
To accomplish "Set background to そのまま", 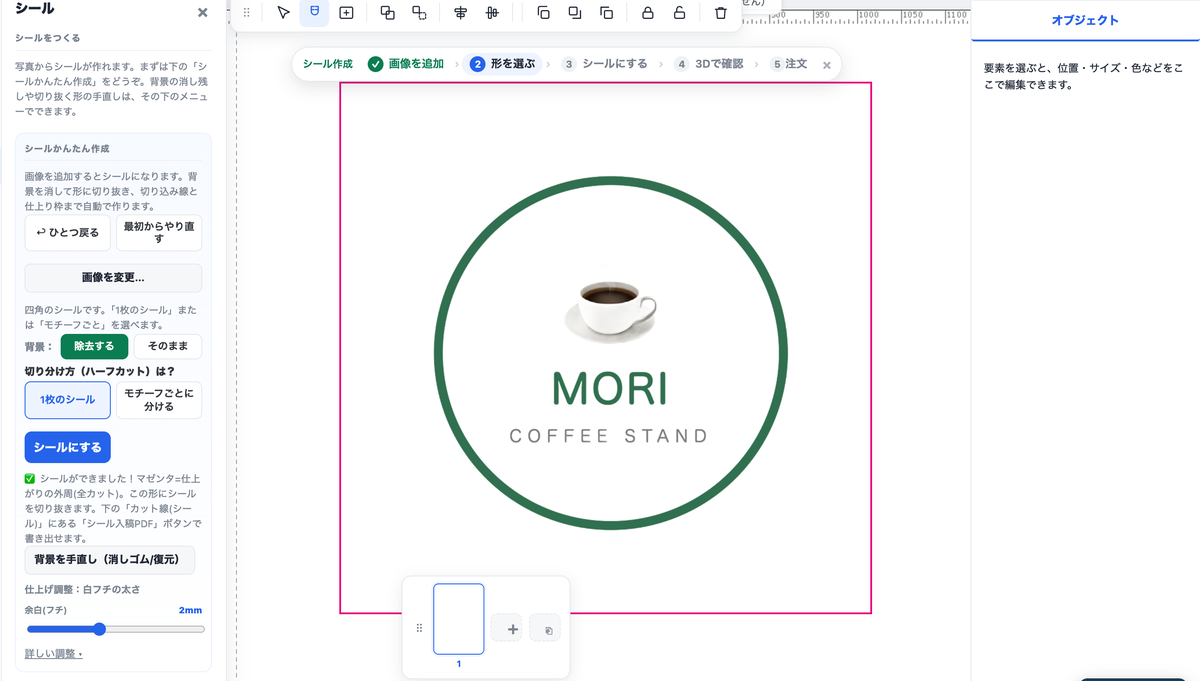I will pos(168,346).
